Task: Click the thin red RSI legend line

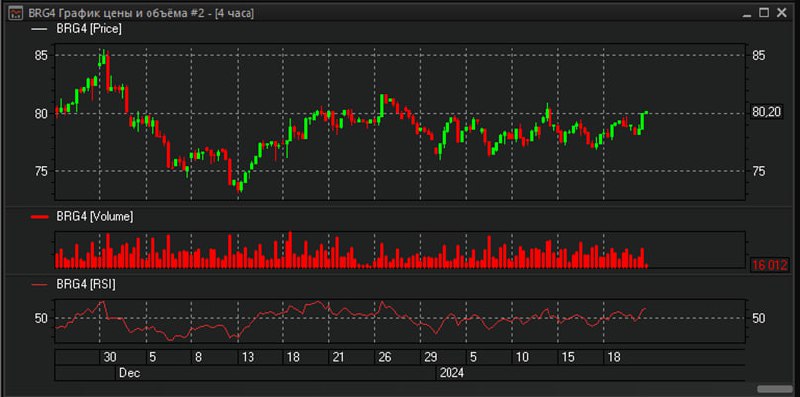Action: (39, 285)
